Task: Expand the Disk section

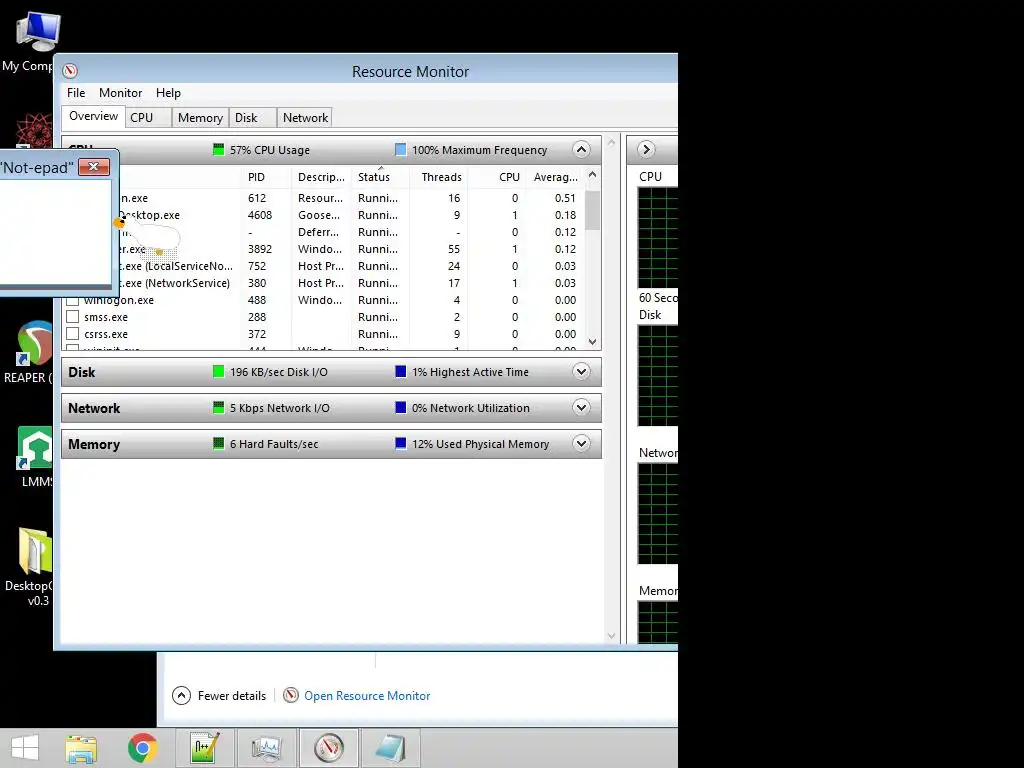Action: point(581,372)
